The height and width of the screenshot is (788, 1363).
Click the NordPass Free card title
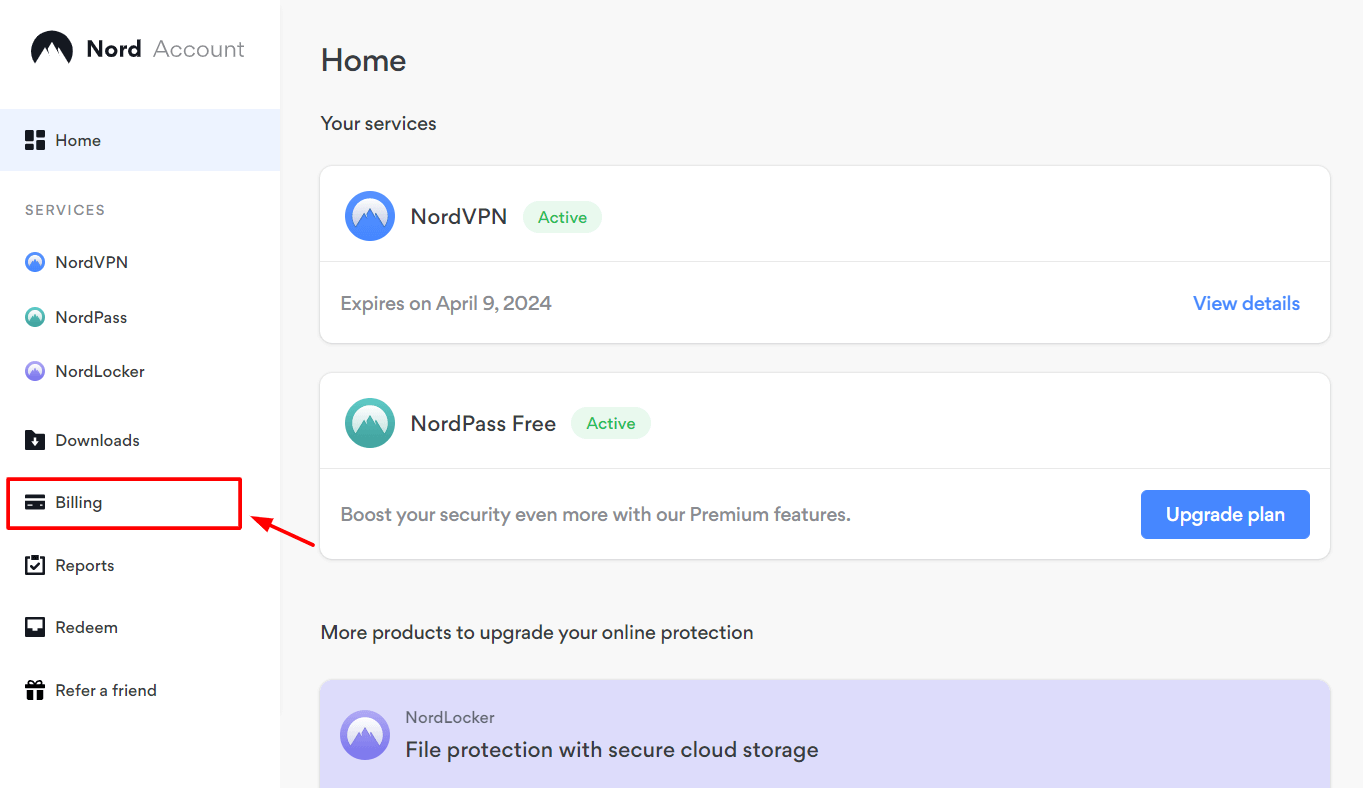tap(483, 423)
